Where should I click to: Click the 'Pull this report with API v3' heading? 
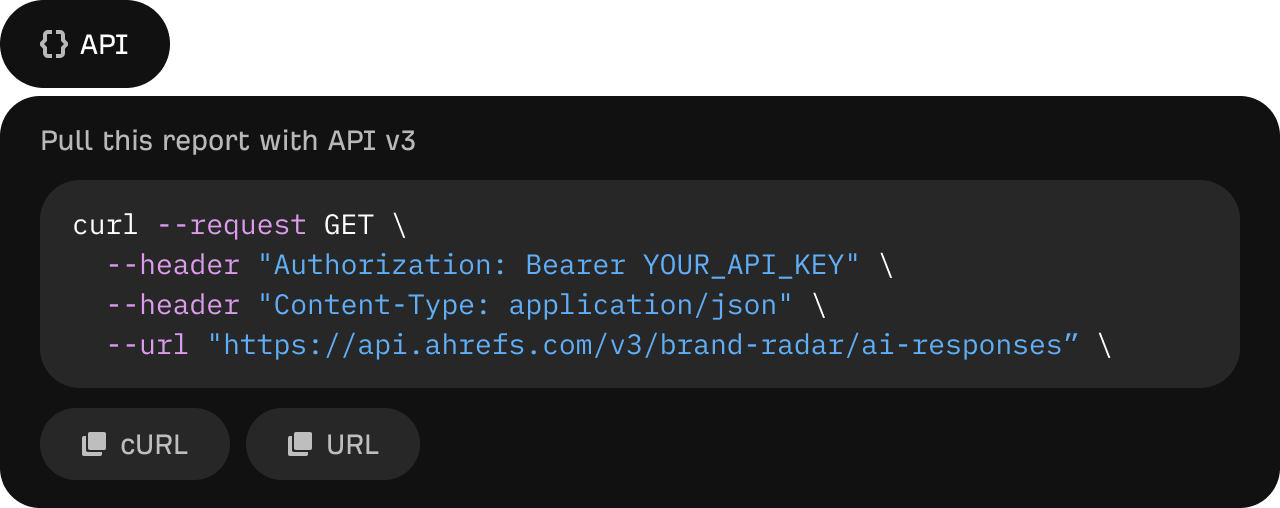pos(228,141)
